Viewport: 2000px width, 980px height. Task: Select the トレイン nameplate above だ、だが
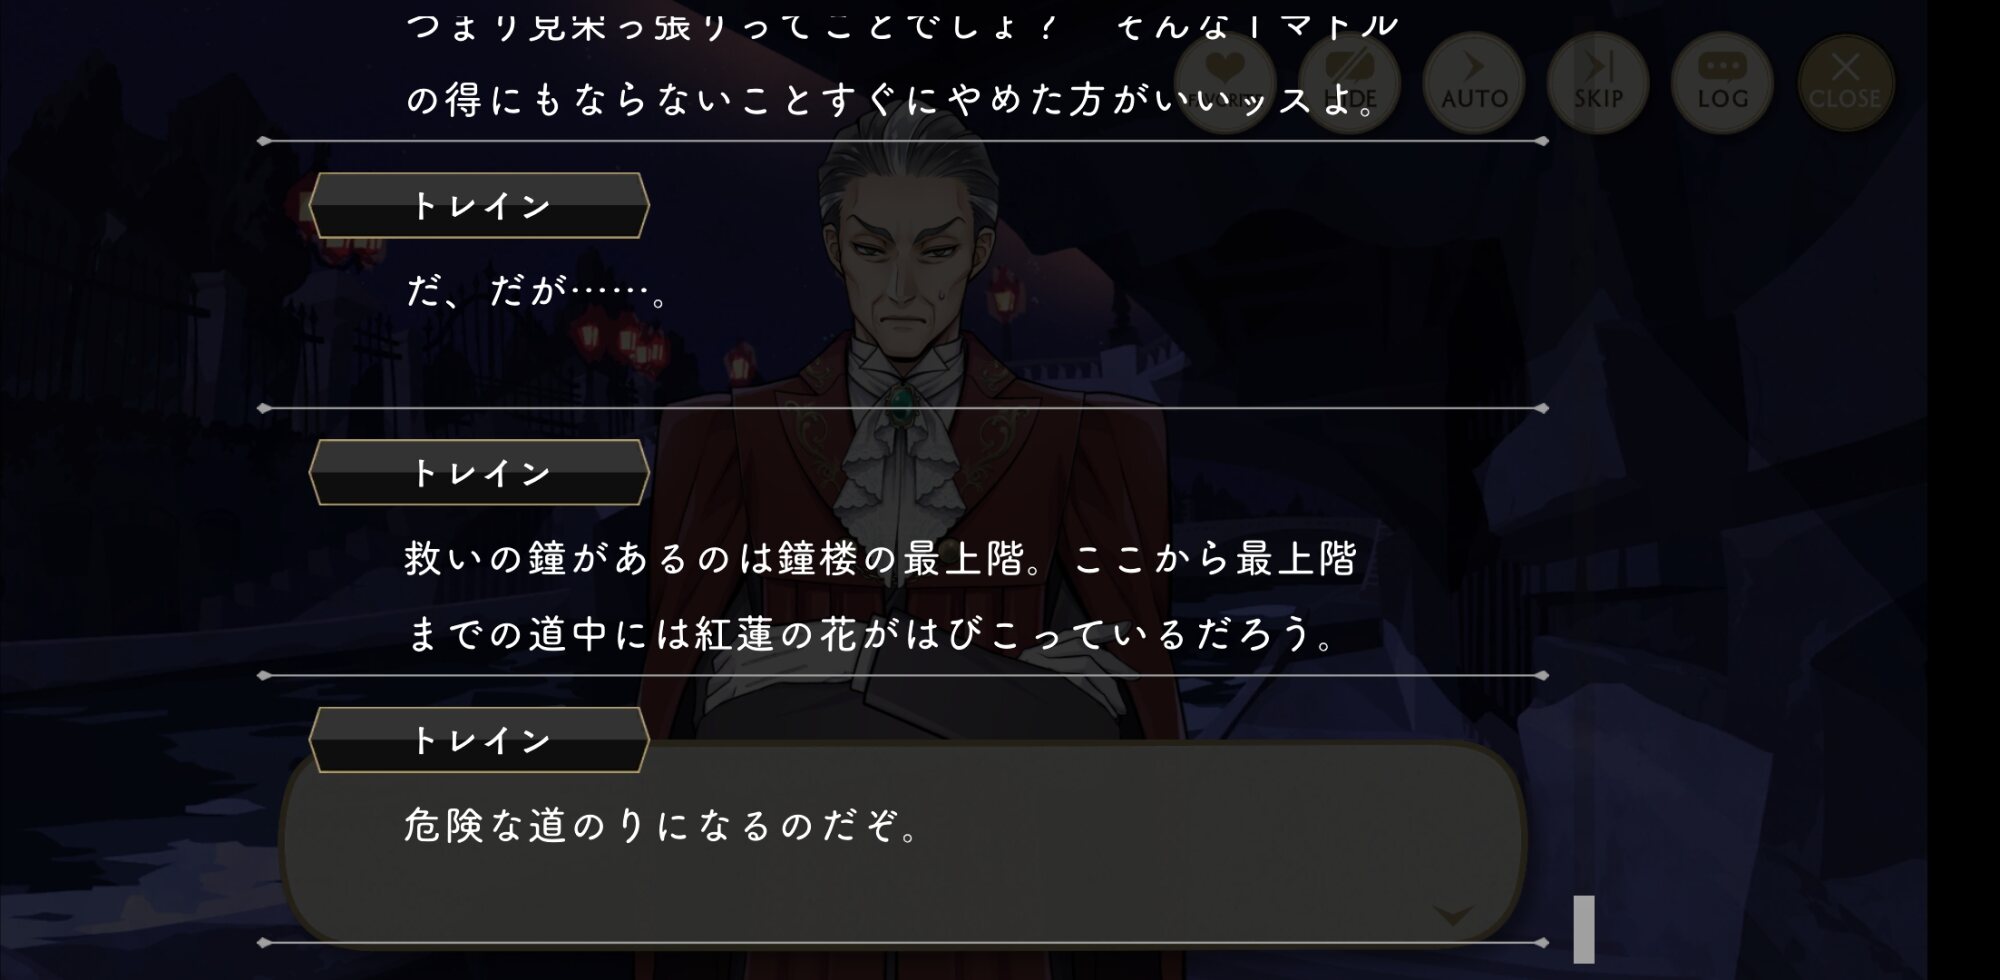pyautogui.click(x=479, y=205)
